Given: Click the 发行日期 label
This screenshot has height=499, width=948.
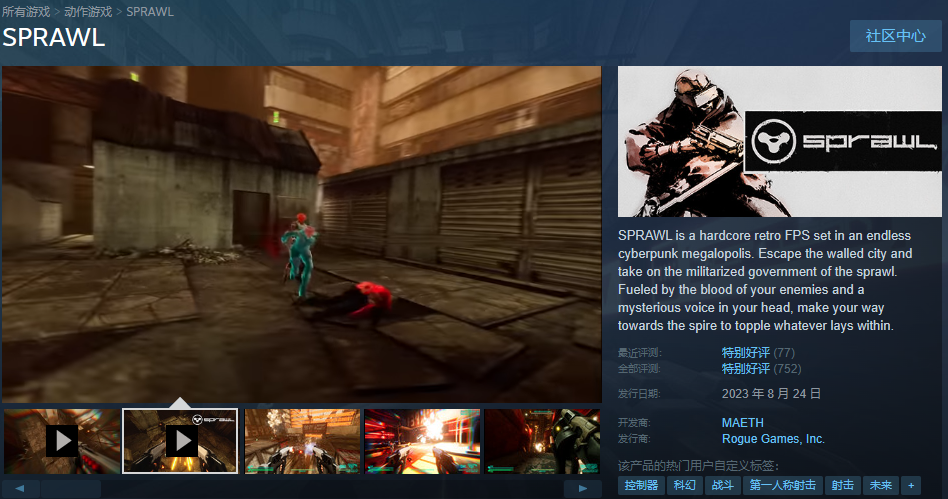Looking at the screenshot, I should tap(640, 394).
